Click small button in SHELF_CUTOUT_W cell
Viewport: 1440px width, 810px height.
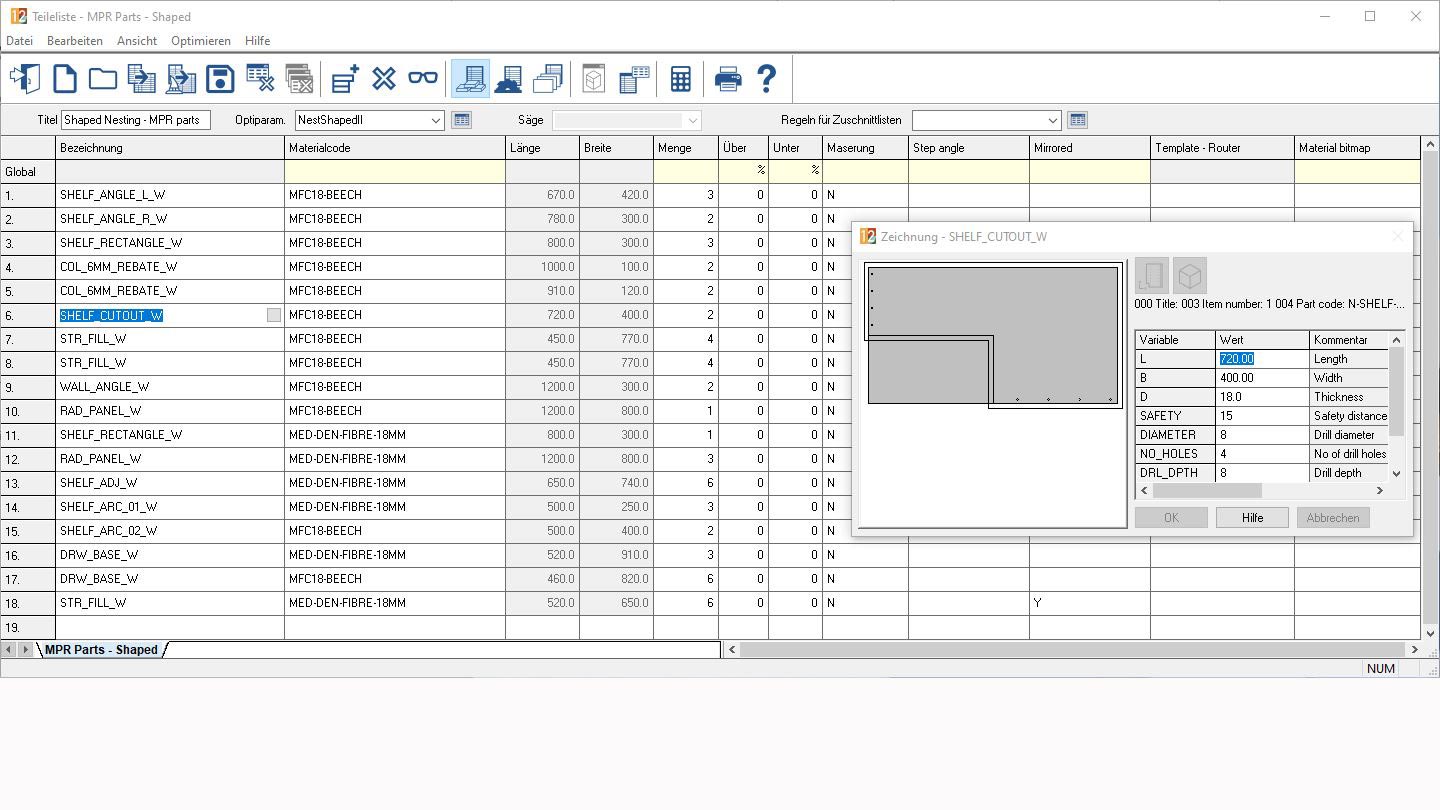tap(274, 315)
